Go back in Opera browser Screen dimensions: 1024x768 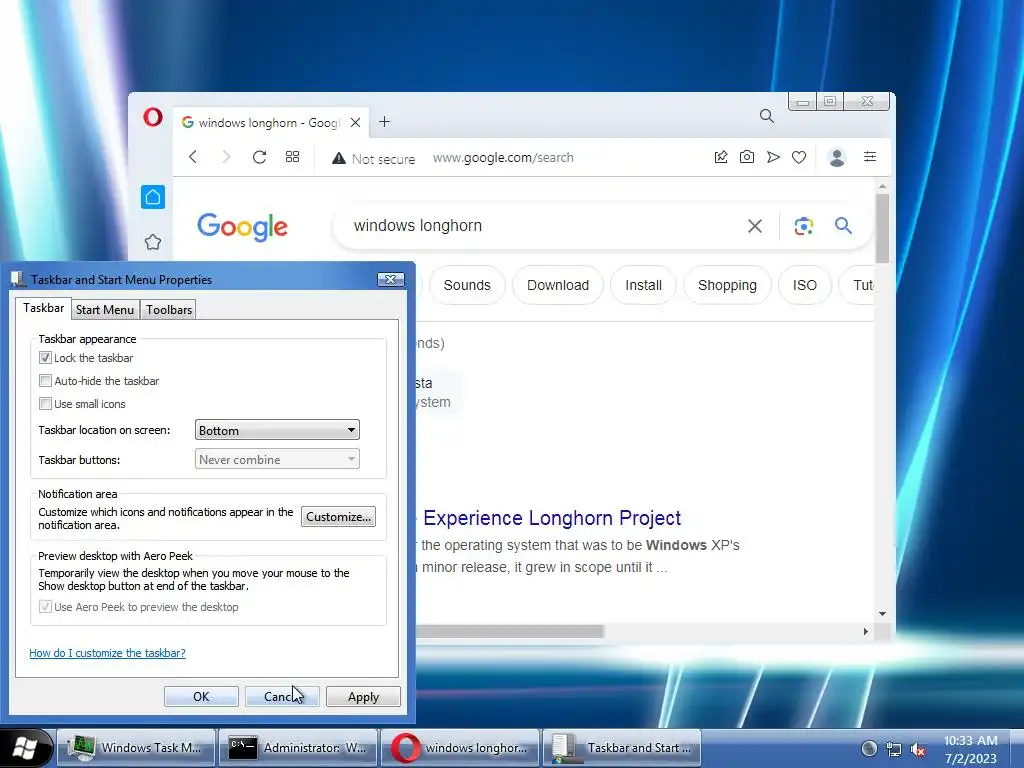click(193, 157)
